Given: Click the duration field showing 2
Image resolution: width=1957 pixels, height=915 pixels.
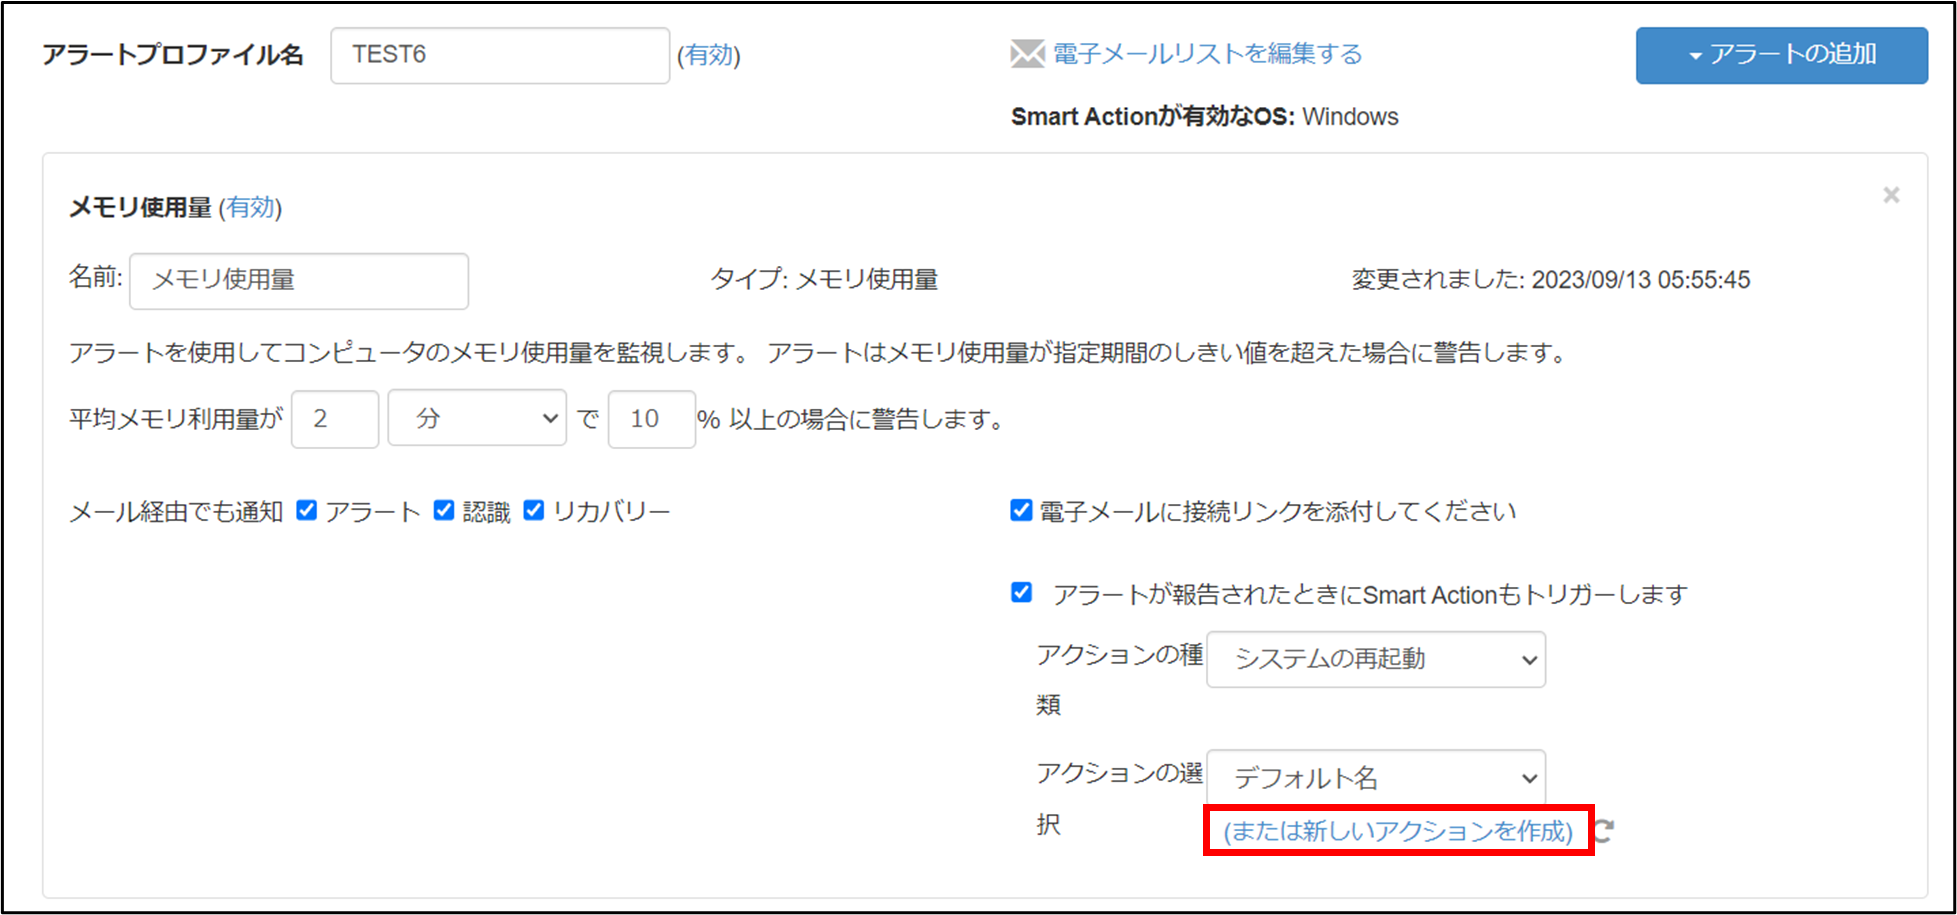Looking at the screenshot, I should click(x=335, y=418).
